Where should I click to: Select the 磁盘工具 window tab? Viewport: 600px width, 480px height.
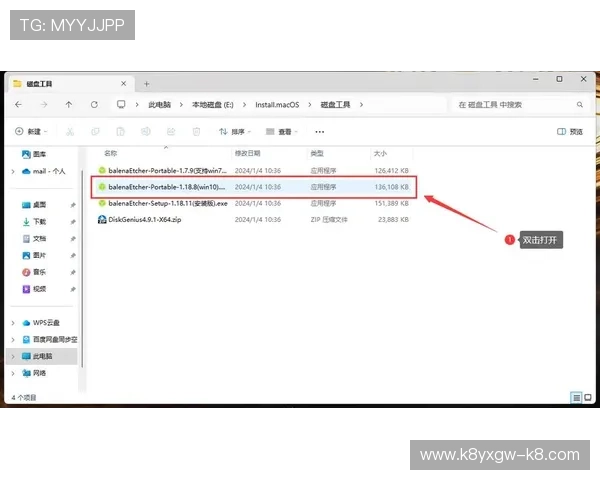click(45, 84)
